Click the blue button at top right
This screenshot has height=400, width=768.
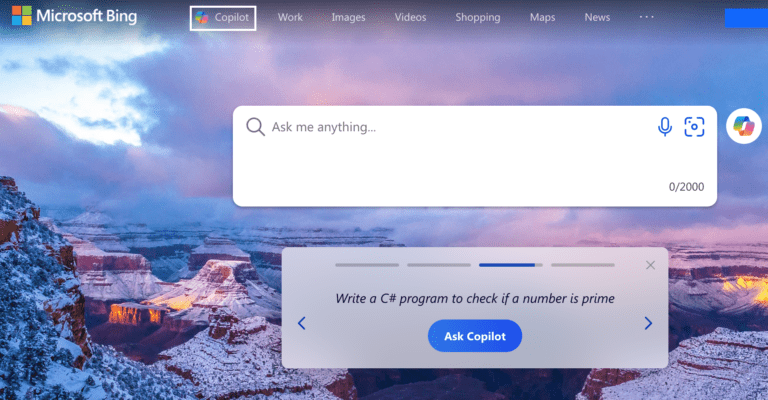click(746, 18)
